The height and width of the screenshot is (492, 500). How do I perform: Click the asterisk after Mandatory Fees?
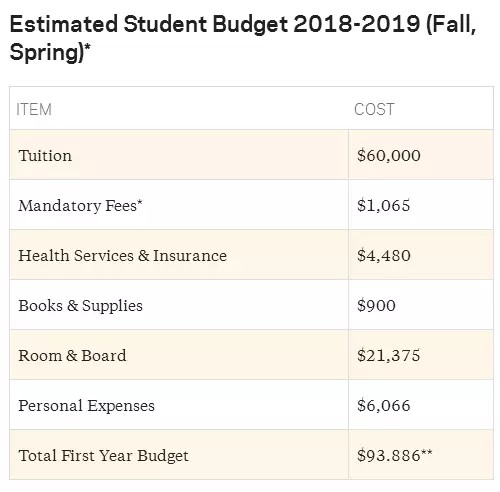[140, 202]
